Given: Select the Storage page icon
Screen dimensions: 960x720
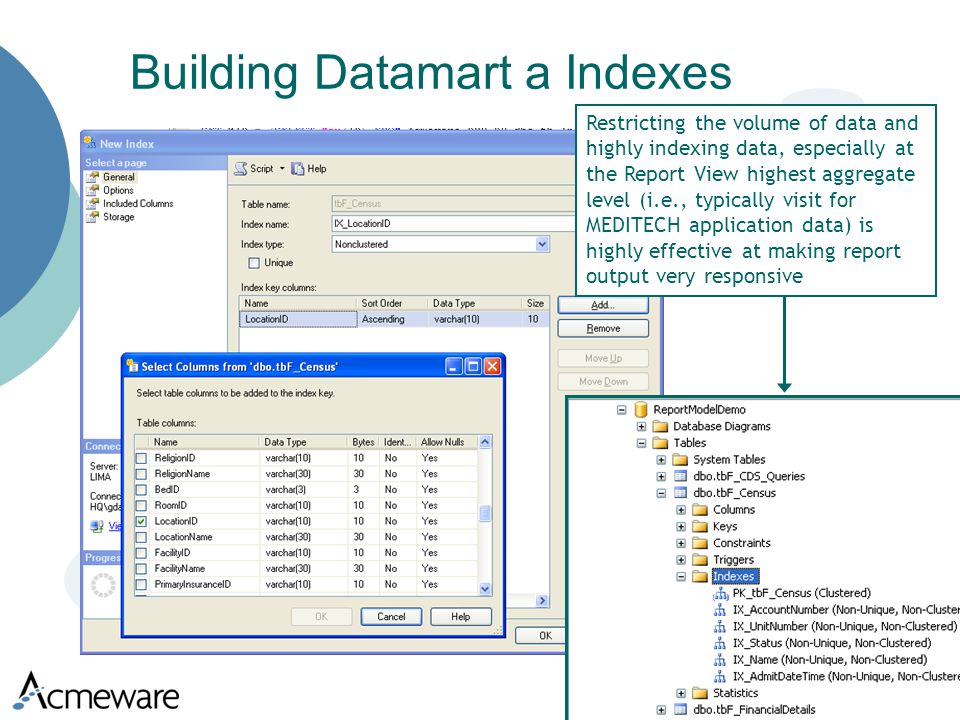Looking at the screenshot, I should [x=92, y=217].
